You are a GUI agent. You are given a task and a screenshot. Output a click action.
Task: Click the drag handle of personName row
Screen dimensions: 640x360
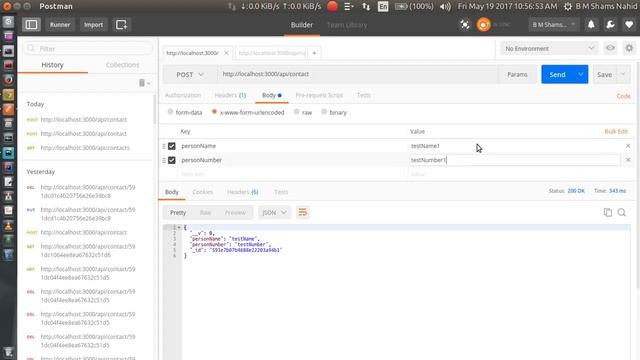(164, 146)
